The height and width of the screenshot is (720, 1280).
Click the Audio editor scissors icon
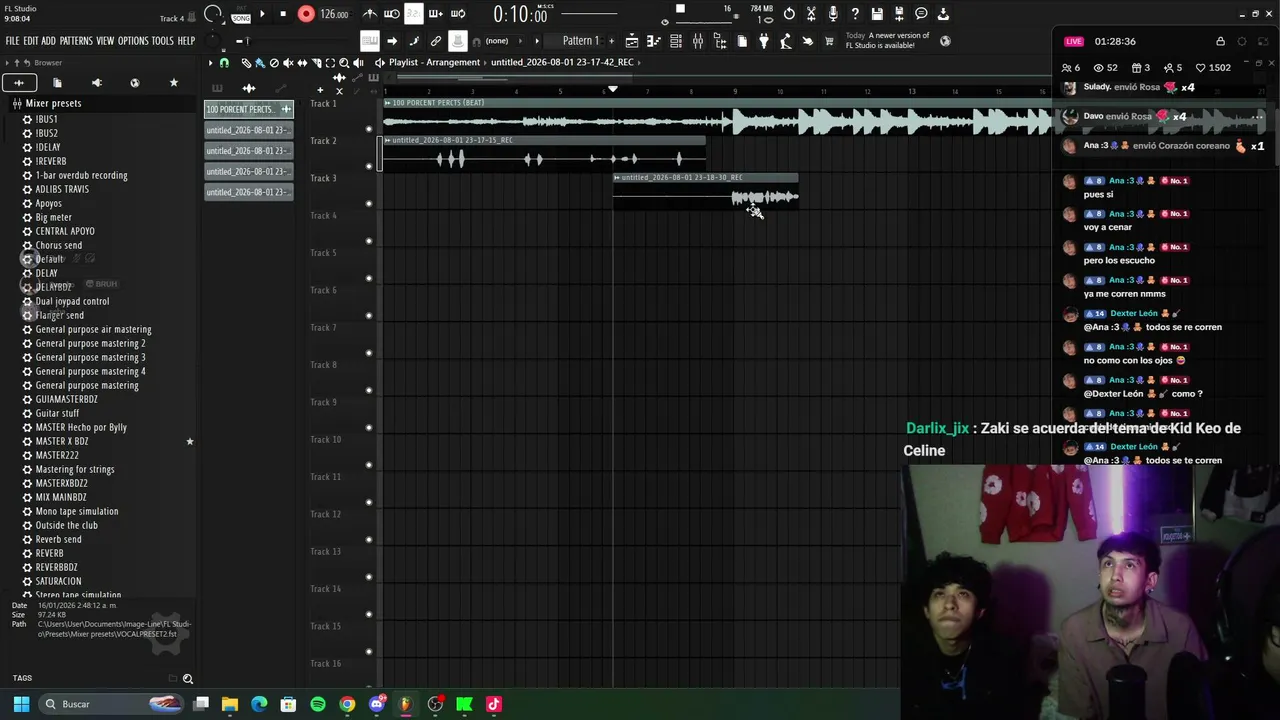coord(811,14)
